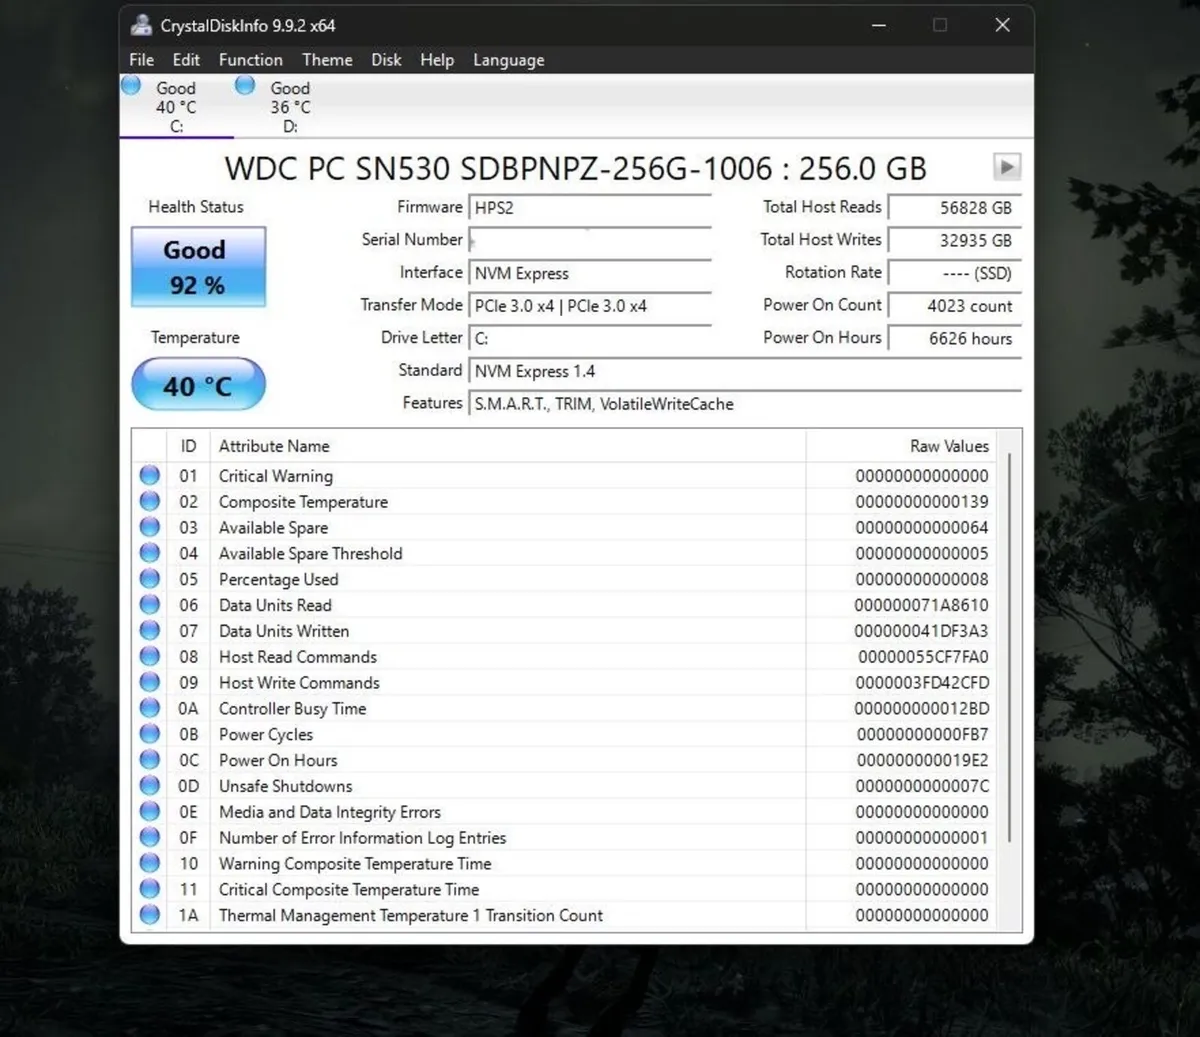This screenshot has height=1037, width=1200.
Task: Open the Function menu
Action: click(x=251, y=60)
